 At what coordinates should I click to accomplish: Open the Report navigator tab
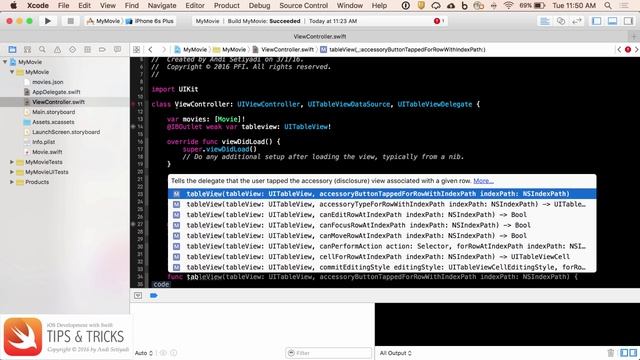(117, 49)
